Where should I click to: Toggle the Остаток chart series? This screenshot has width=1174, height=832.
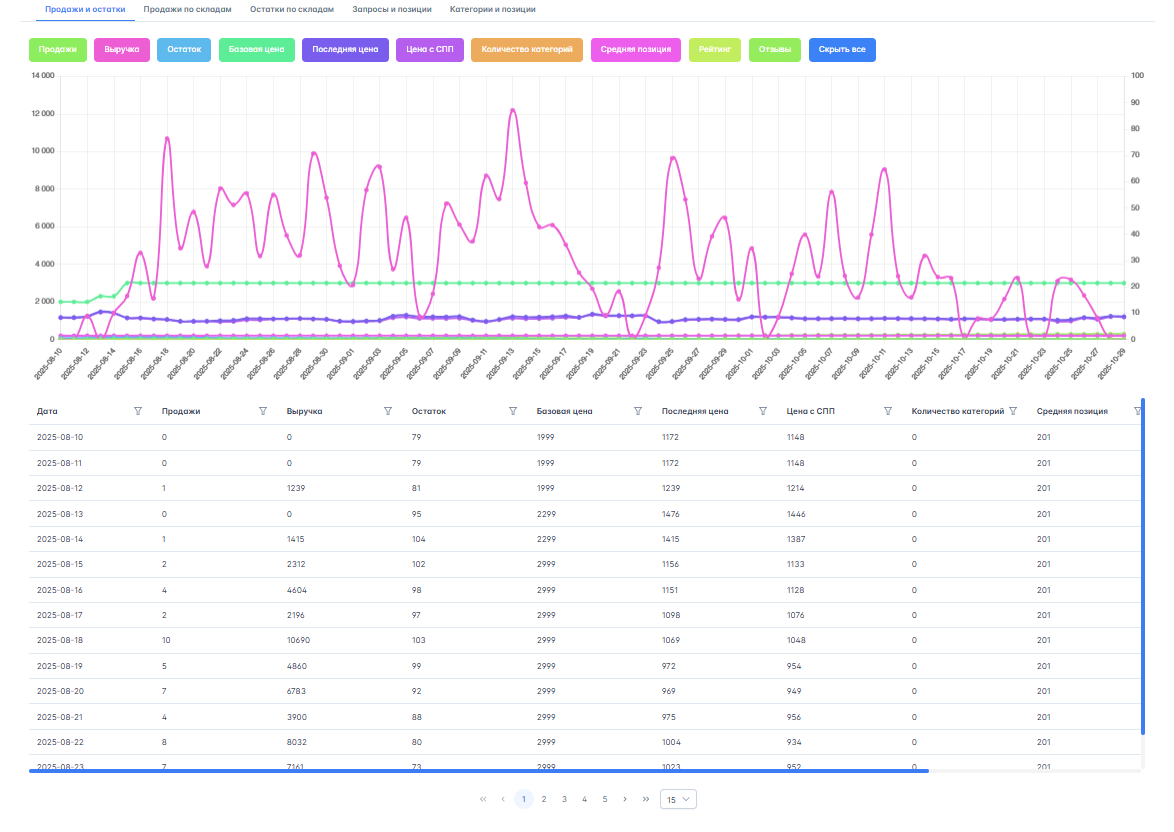point(184,49)
